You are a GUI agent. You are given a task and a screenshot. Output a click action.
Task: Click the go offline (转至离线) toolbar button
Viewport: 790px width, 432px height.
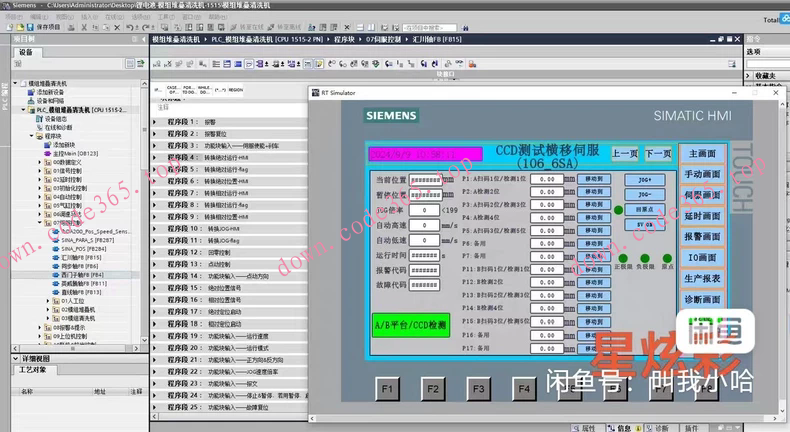tap(285, 27)
